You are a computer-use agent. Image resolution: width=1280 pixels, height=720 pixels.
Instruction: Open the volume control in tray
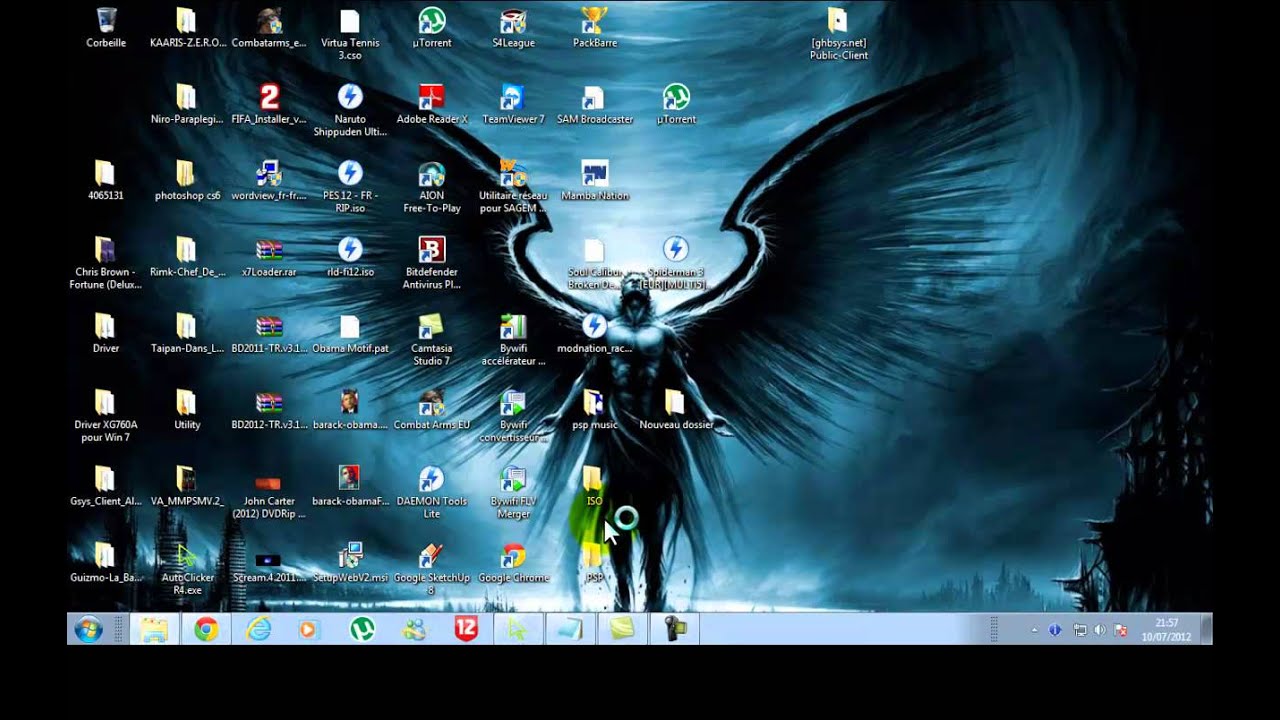click(x=1099, y=631)
